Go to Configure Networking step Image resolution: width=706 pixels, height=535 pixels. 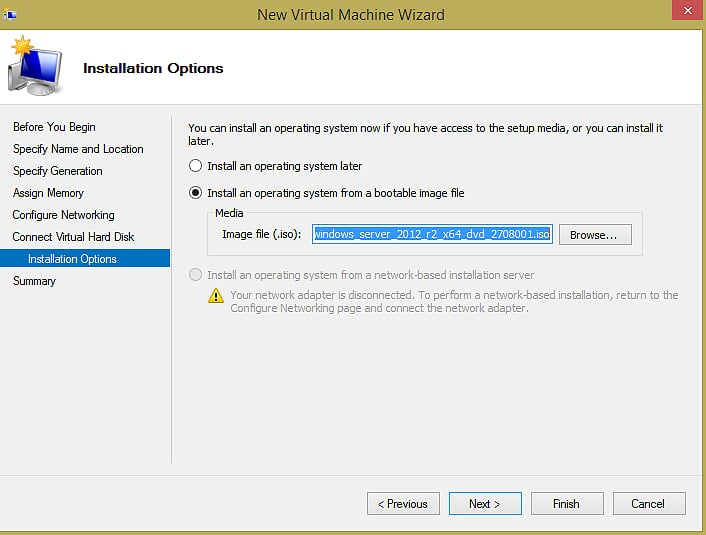[x=63, y=215]
